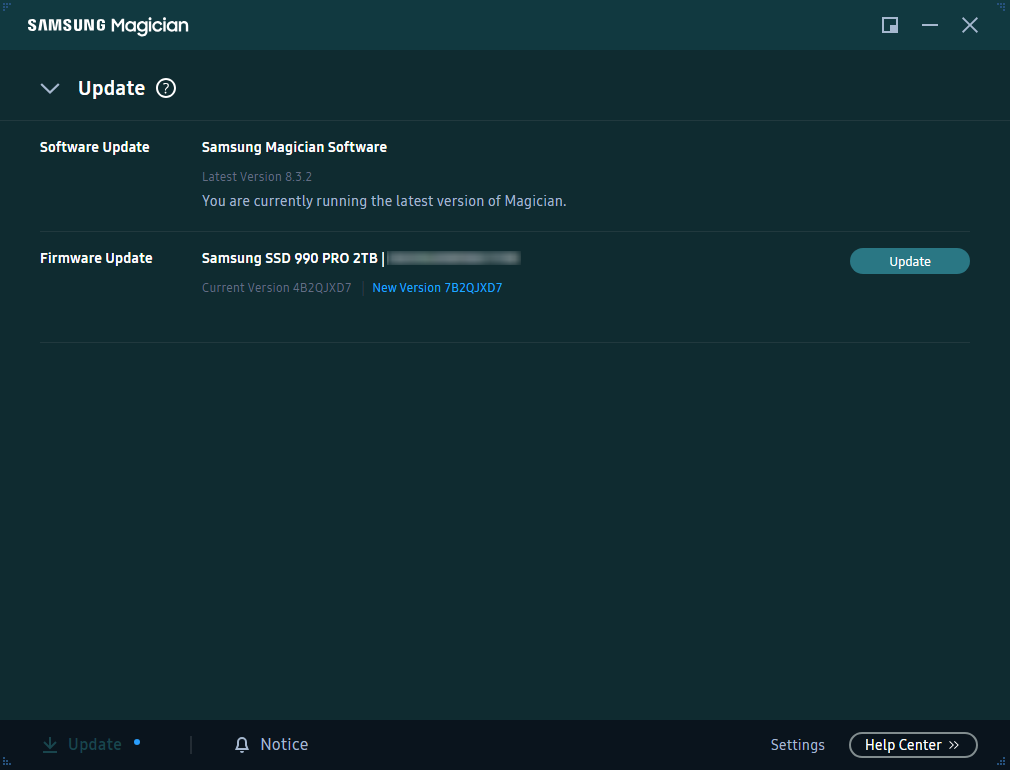
Task: Minimize the Samsung Magician window
Action: click(929, 25)
